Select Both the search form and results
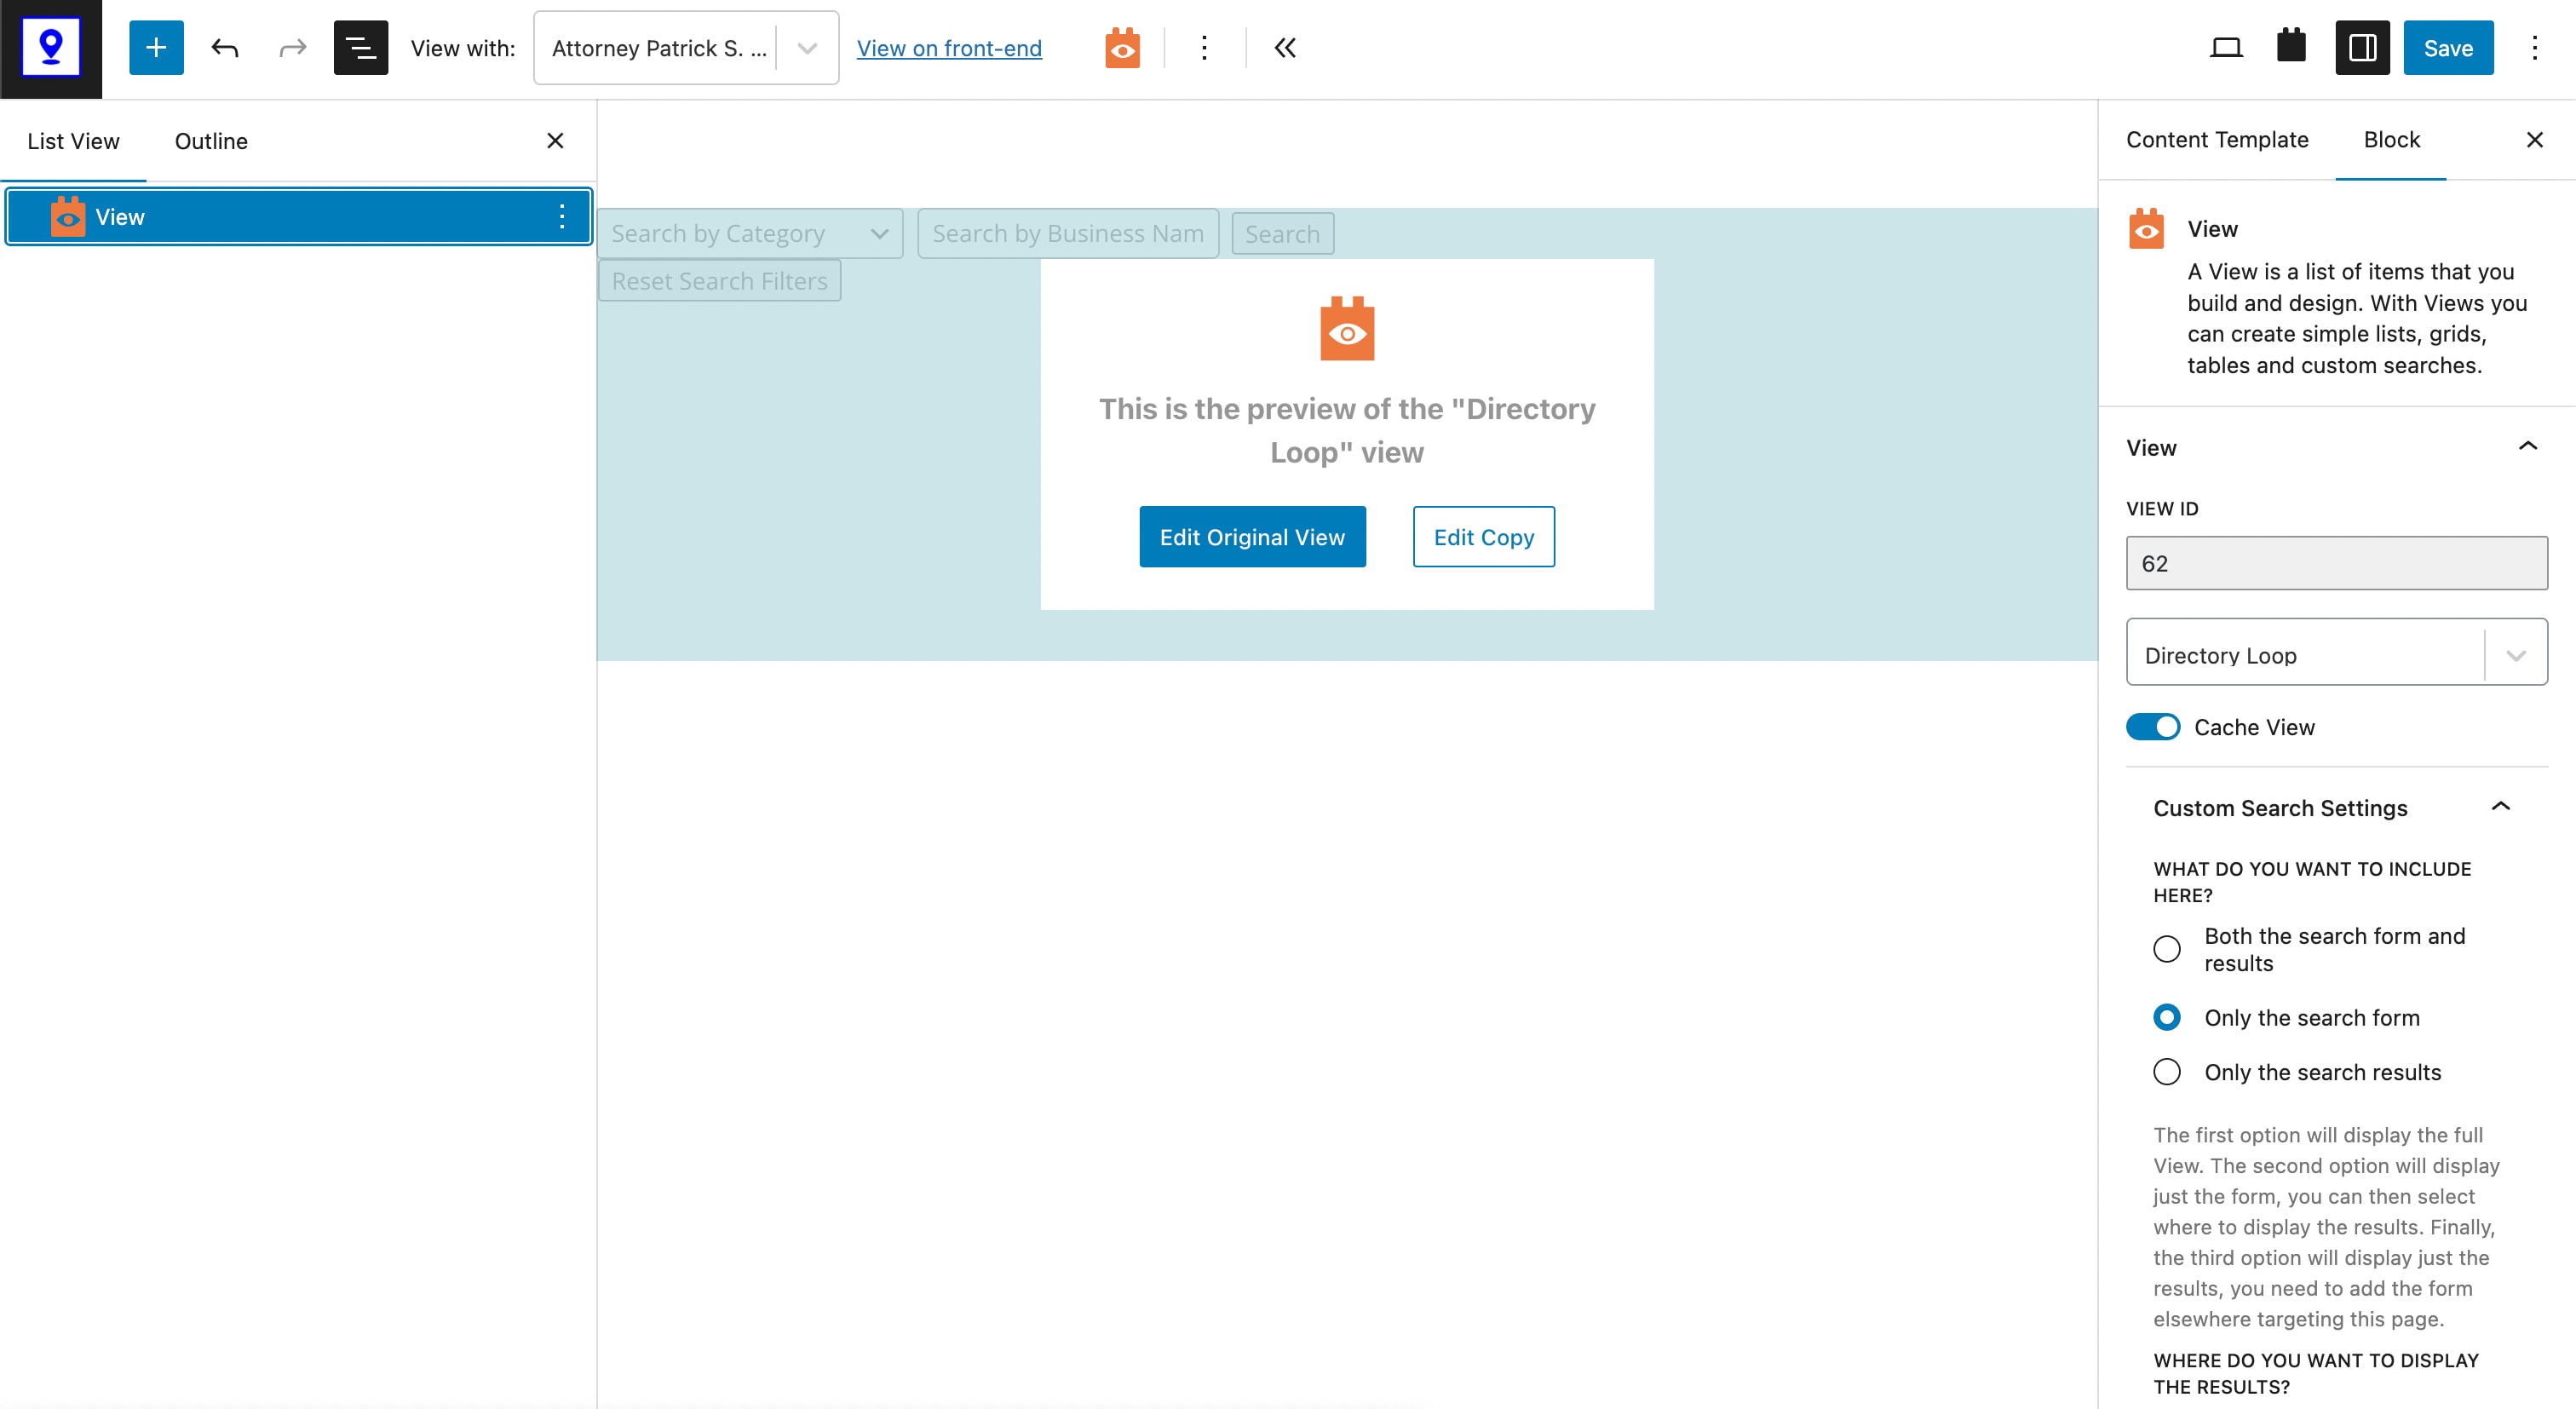Image resolution: width=2576 pixels, height=1409 pixels. tap(2167, 949)
